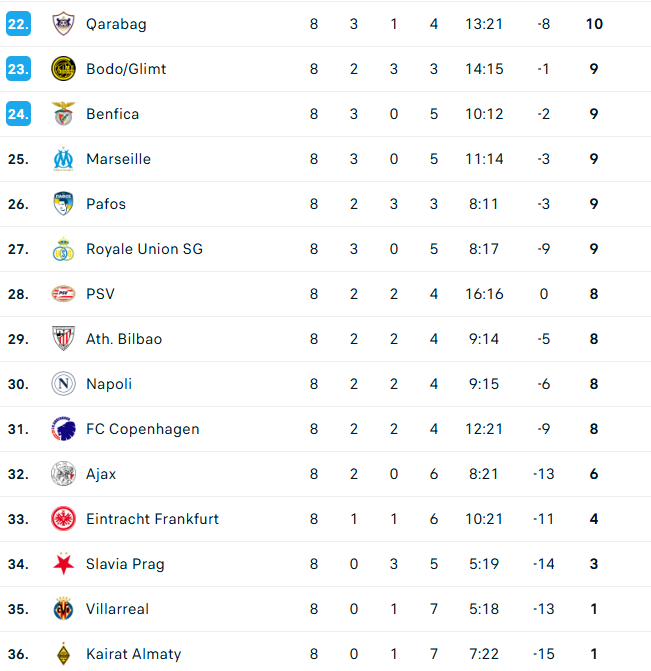Viewport: 651px width, 671px height.
Task: Open the Kairat Almaty team link
Action: coord(133,654)
